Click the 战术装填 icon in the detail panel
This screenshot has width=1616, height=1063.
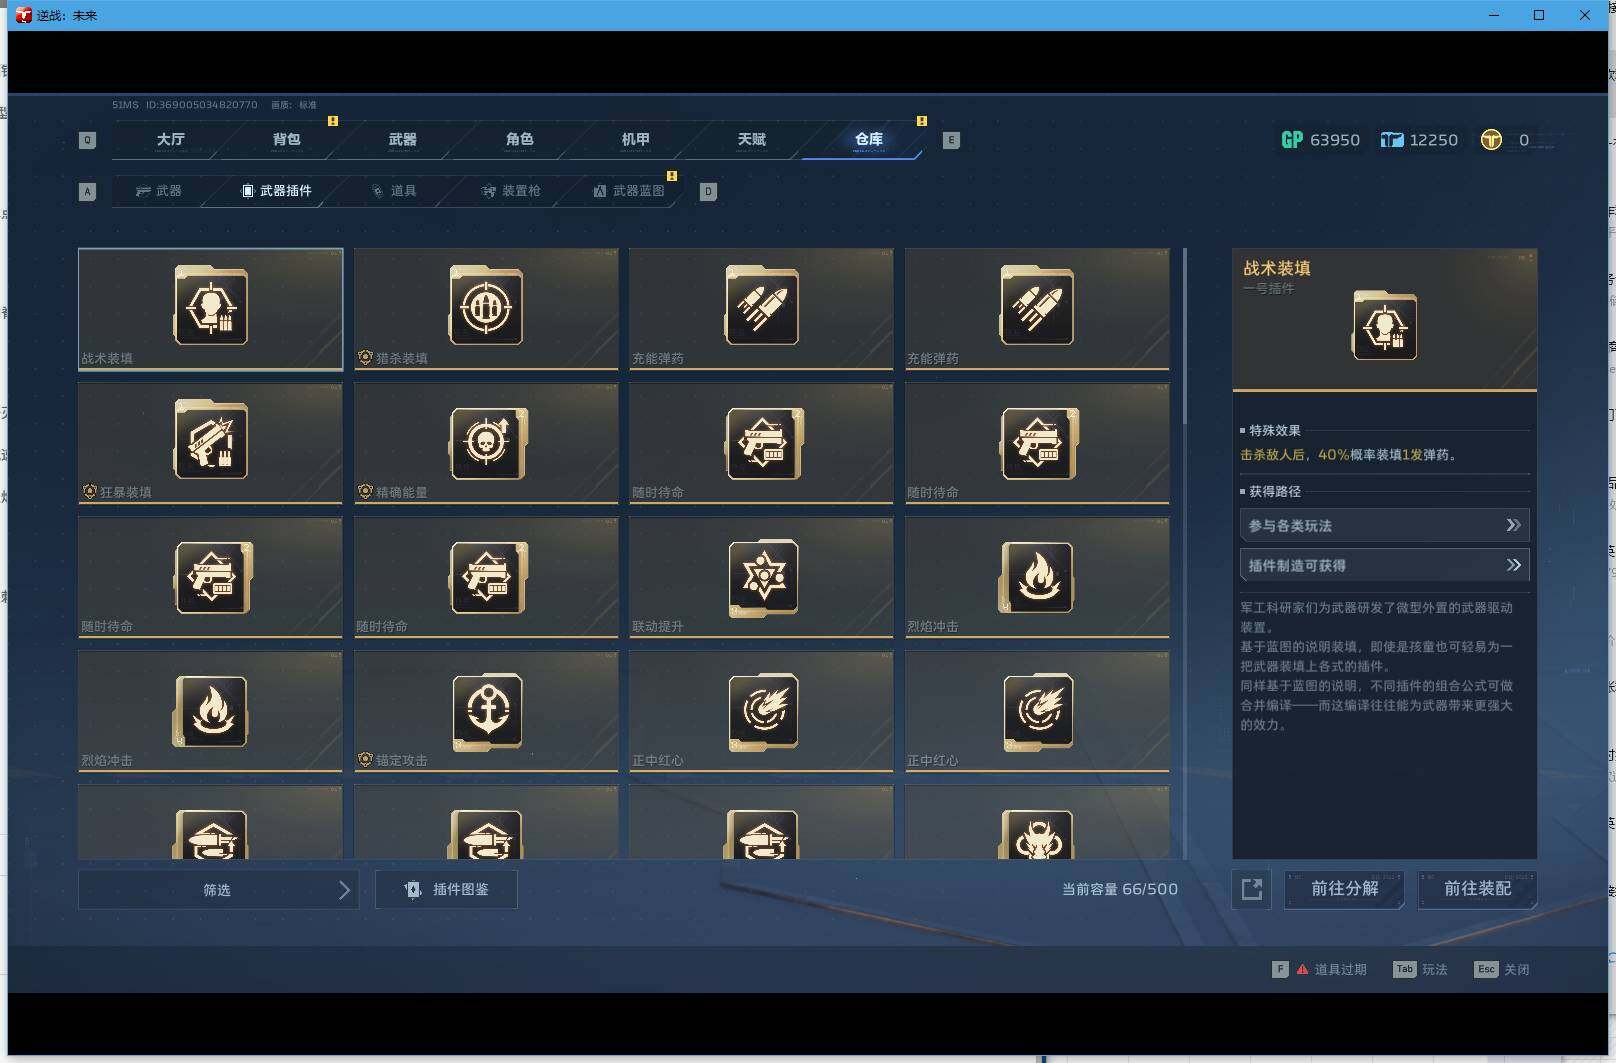[x=1384, y=326]
